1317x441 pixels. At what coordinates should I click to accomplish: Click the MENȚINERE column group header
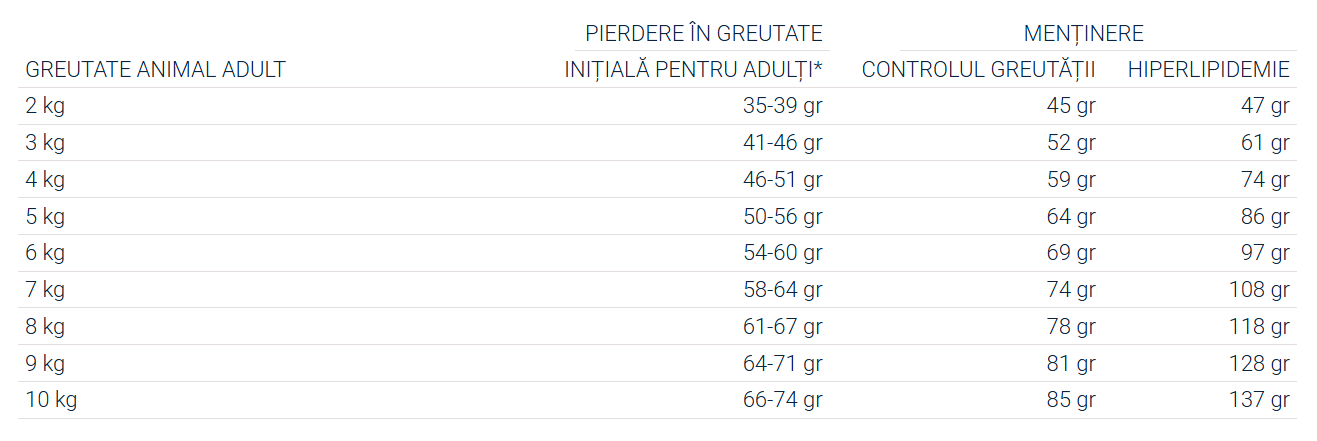[x=1083, y=33]
